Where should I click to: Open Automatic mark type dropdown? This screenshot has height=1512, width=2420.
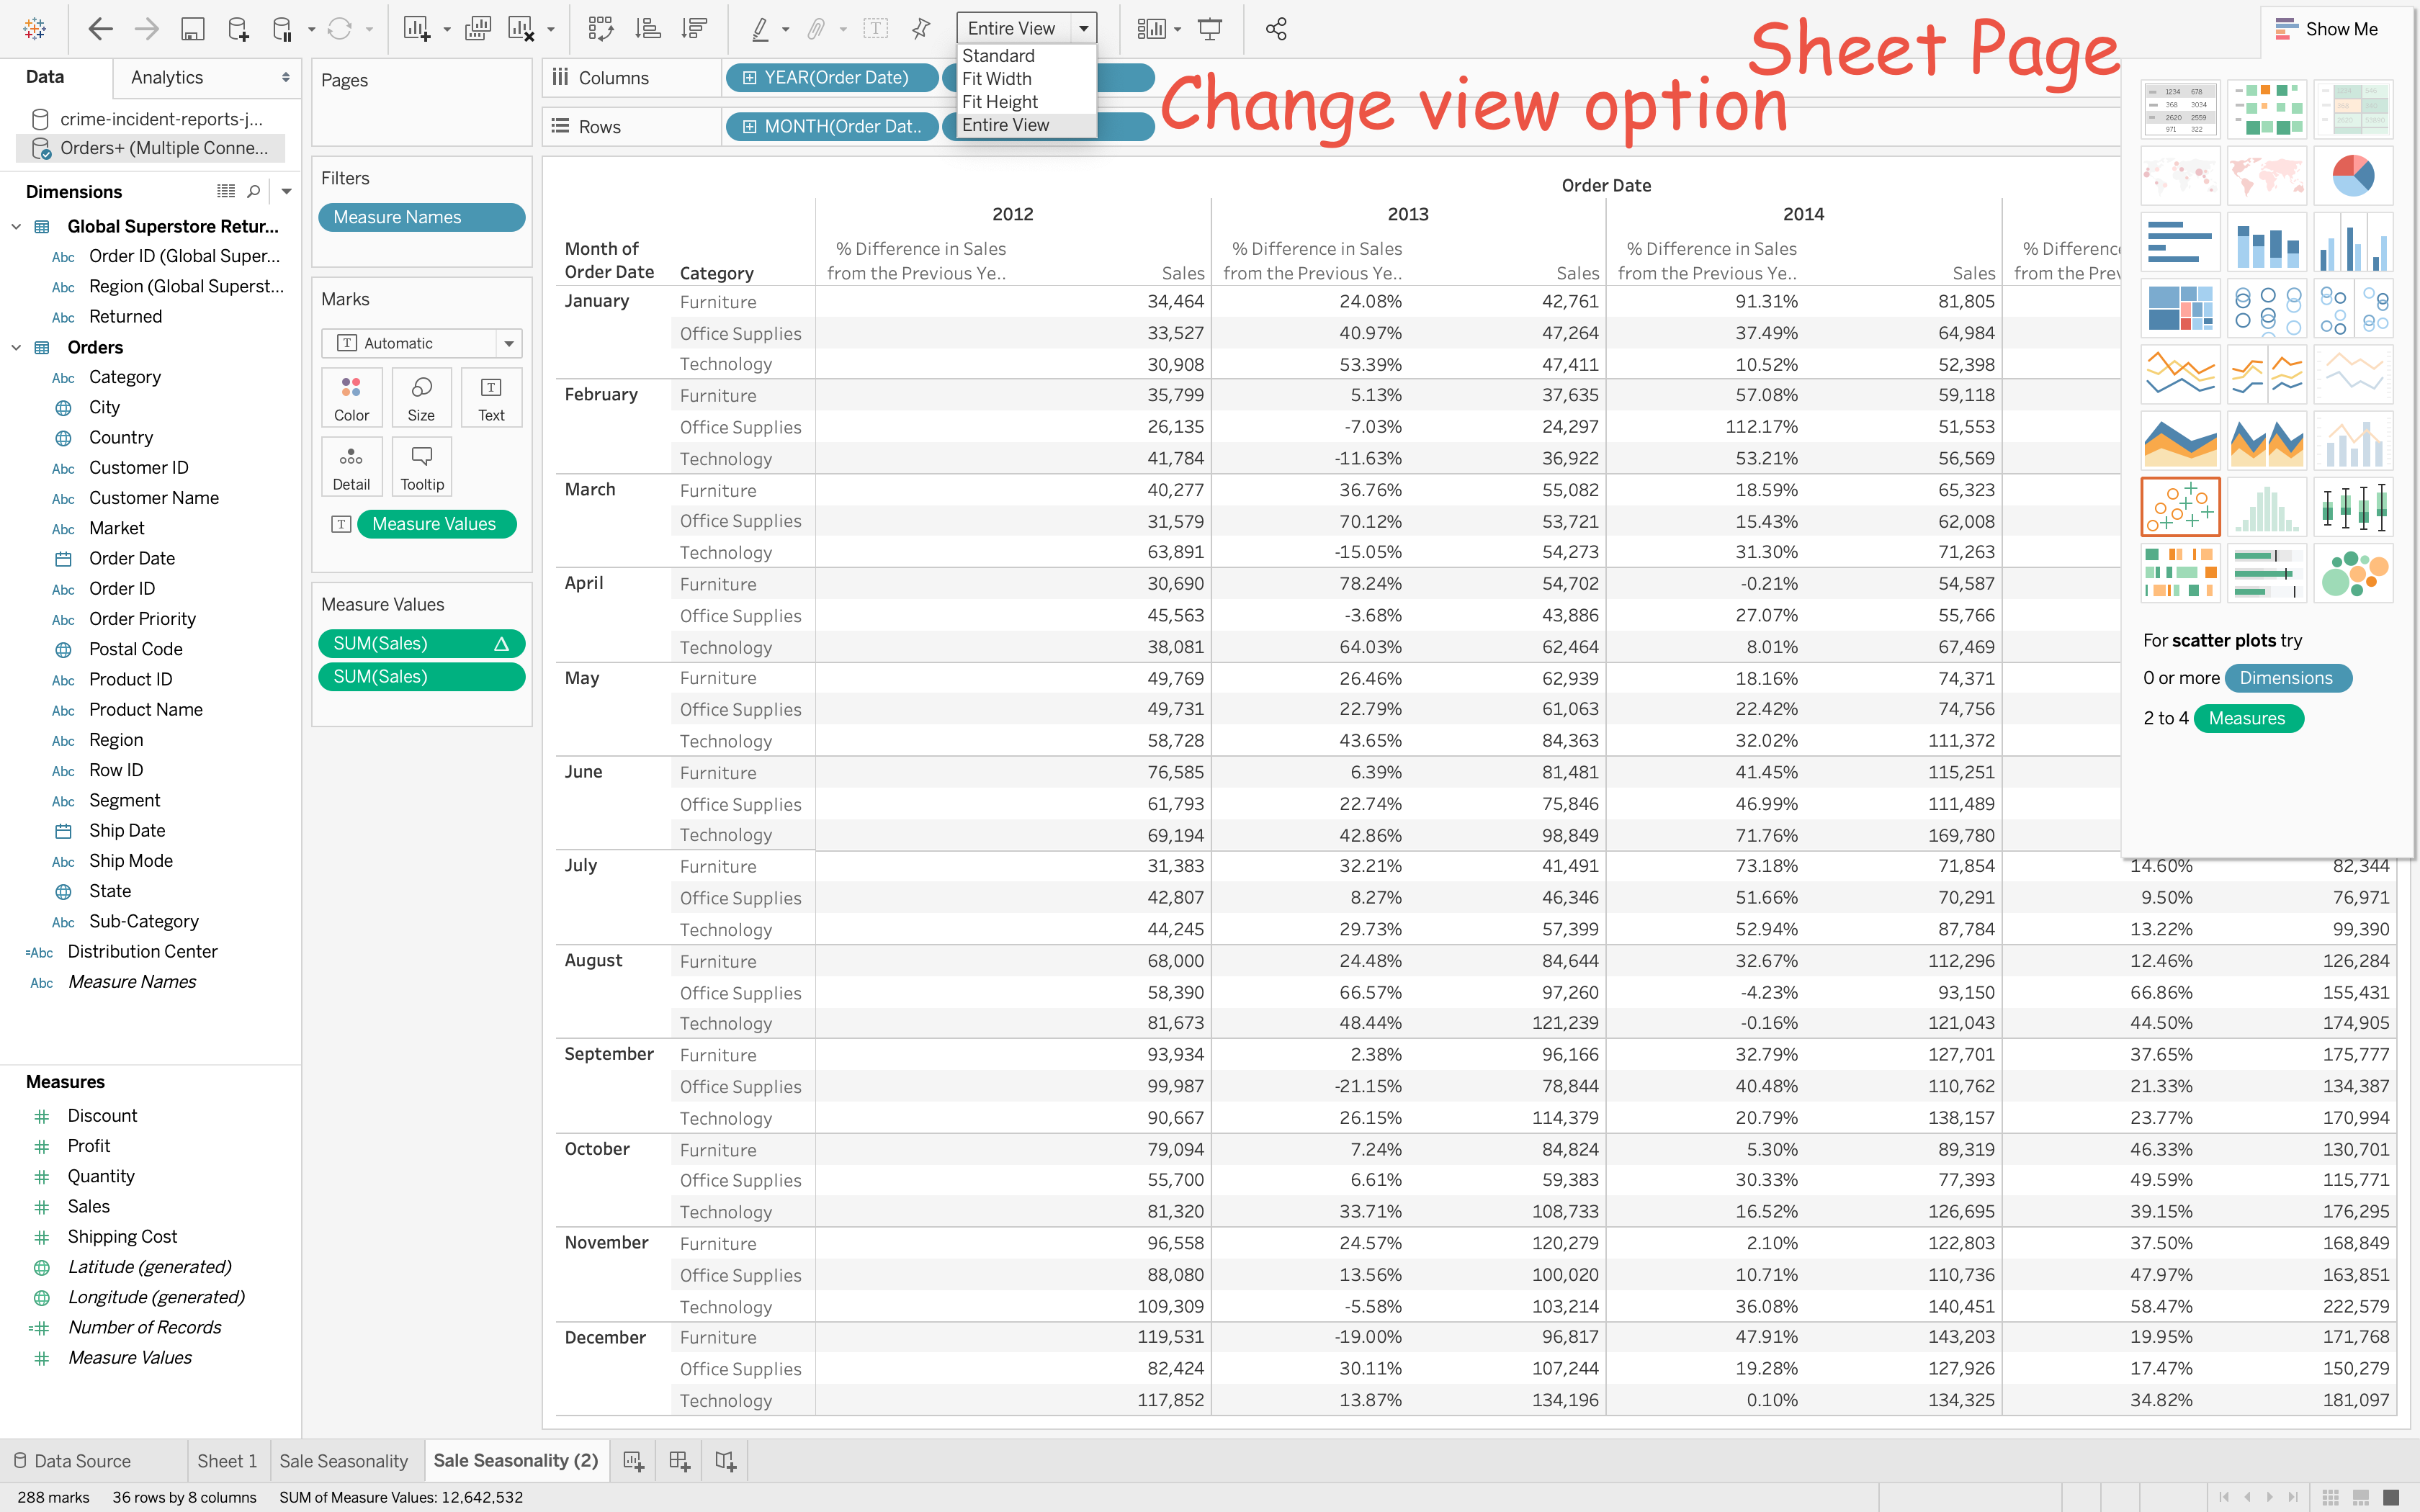(x=509, y=343)
